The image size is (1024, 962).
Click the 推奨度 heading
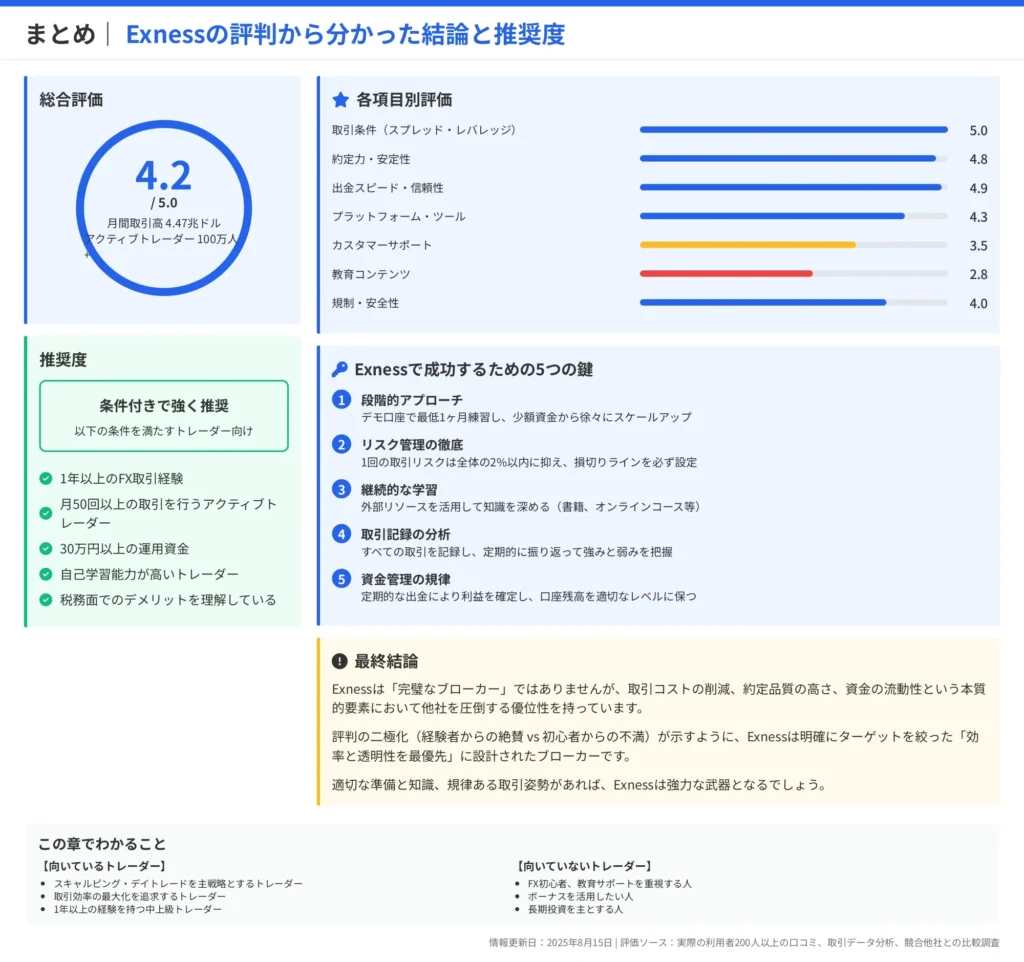[x=63, y=359]
